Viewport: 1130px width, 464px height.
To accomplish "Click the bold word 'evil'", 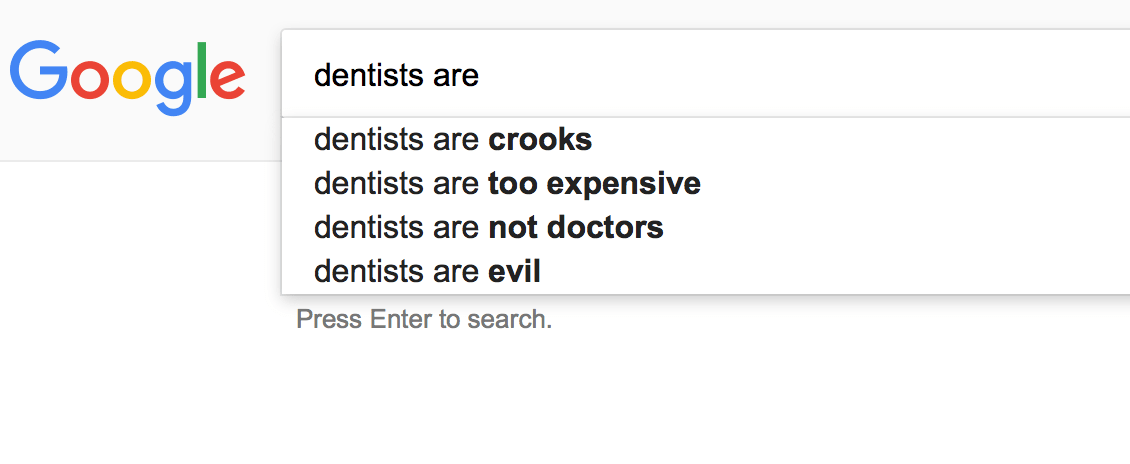I will tap(514, 271).
